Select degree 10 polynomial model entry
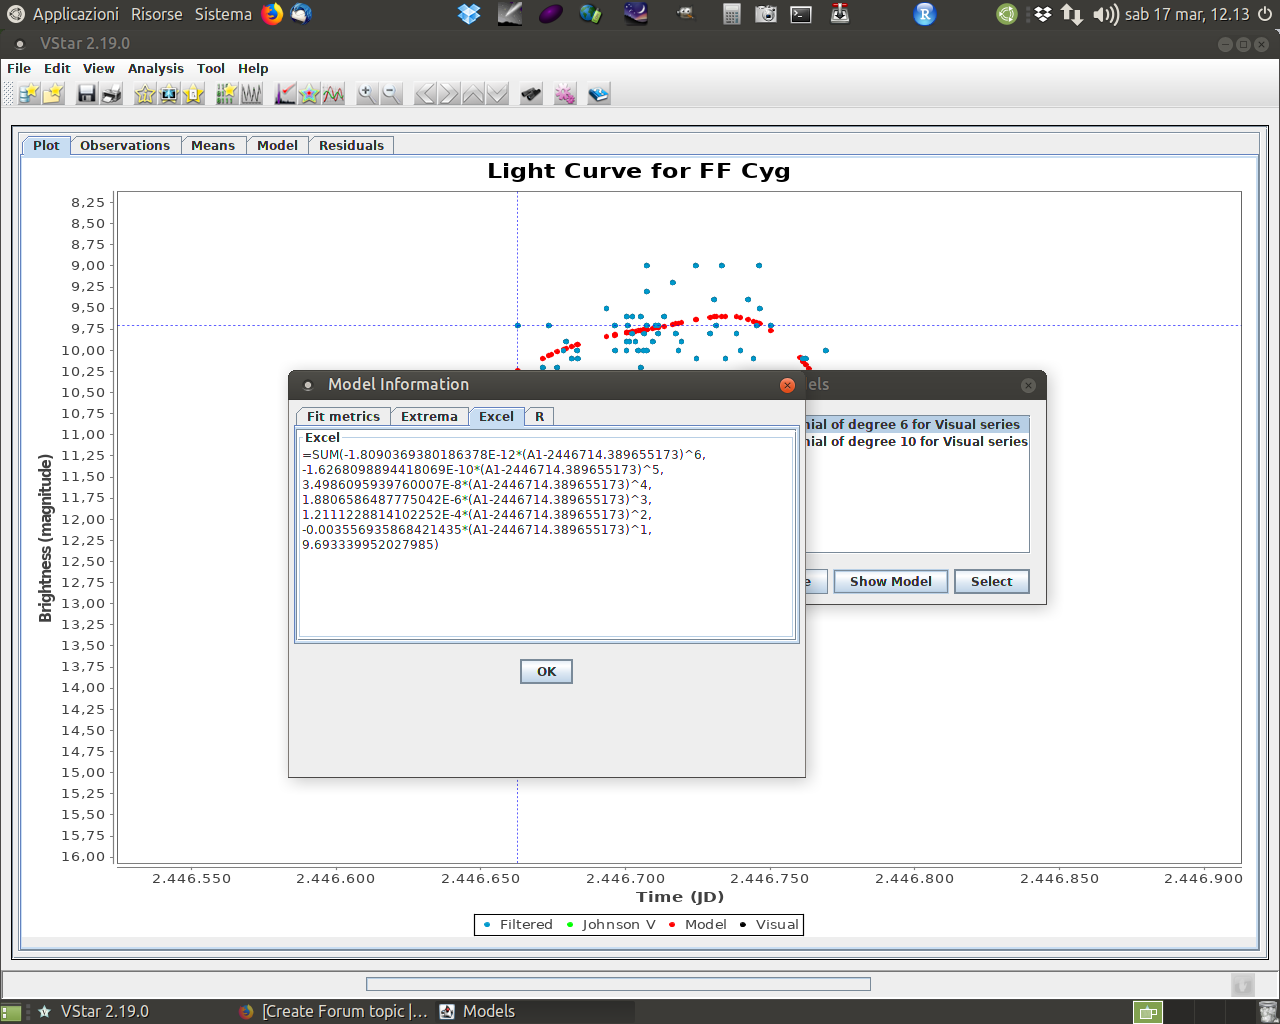 (x=916, y=441)
